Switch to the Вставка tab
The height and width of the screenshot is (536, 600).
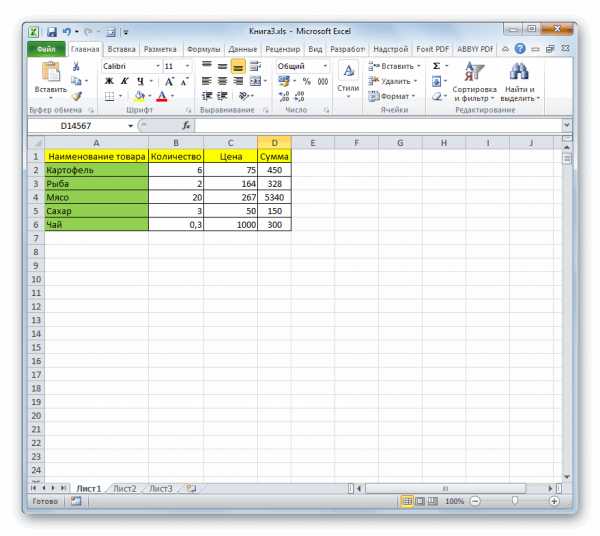pyautogui.click(x=121, y=49)
